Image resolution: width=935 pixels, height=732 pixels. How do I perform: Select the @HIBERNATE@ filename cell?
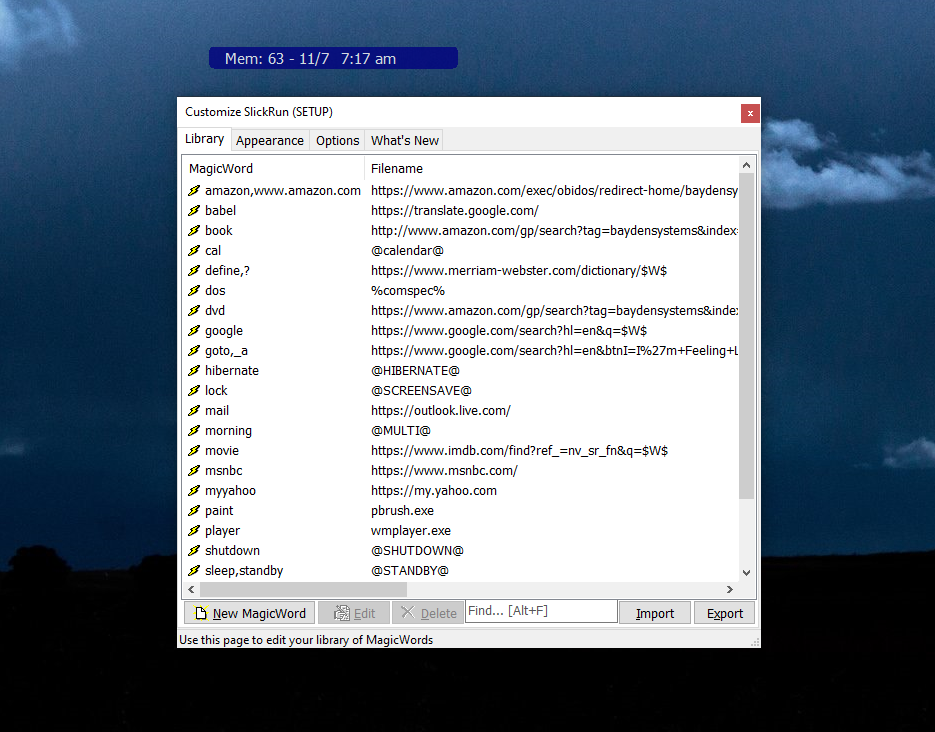[x=415, y=370]
